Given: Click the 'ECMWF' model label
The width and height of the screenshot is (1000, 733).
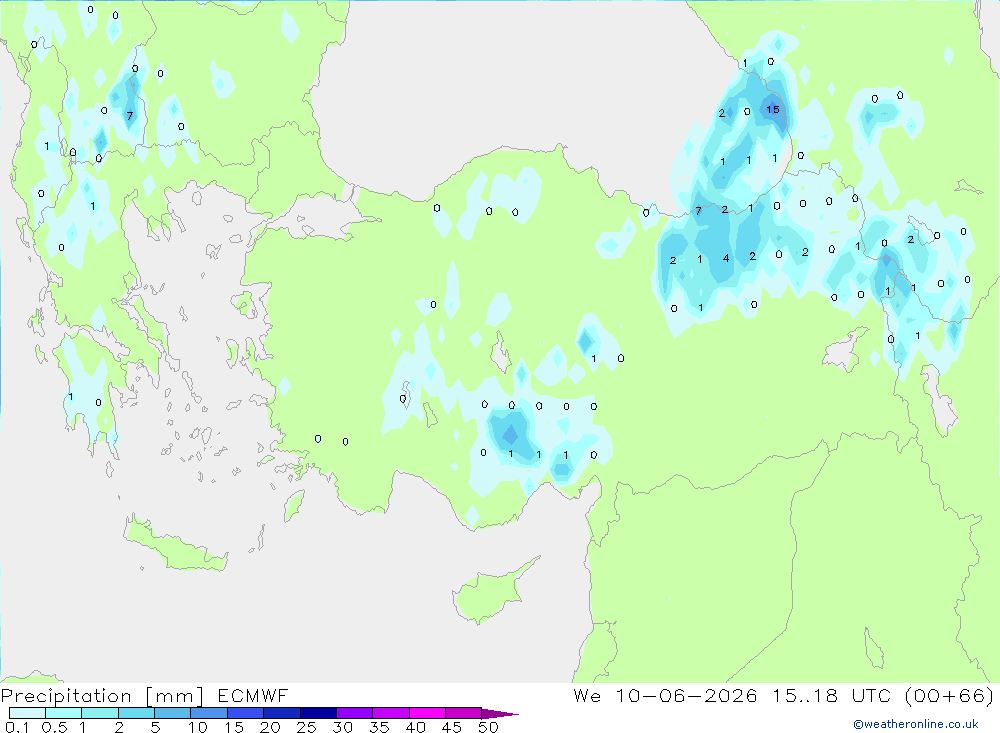Looking at the screenshot, I should [253, 695].
